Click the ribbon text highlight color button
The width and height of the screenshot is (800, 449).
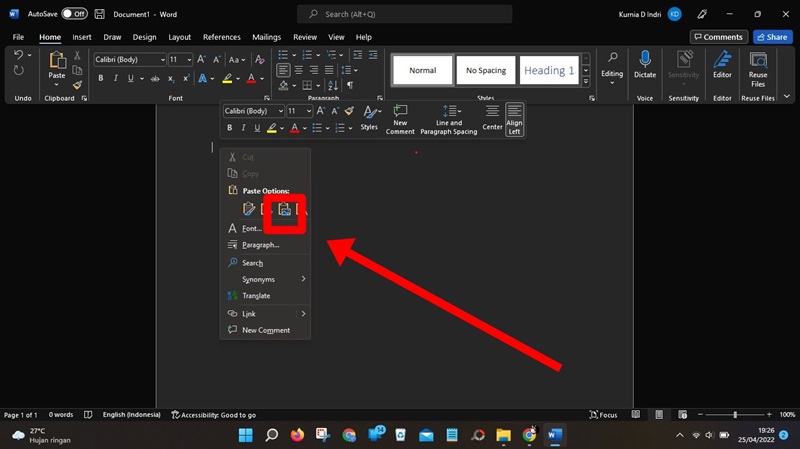pyautogui.click(x=227, y=78)
